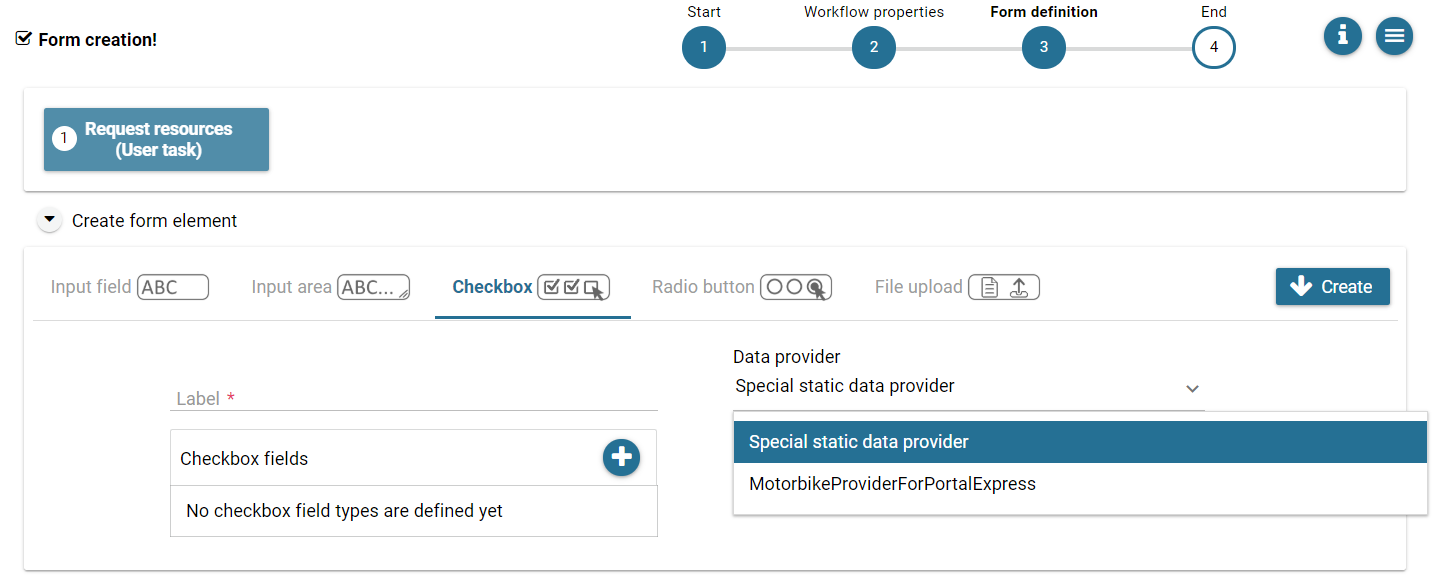Click the Data provider label
The height and width of the screenshot is (580, 1434).
click(x=786, y=357)
